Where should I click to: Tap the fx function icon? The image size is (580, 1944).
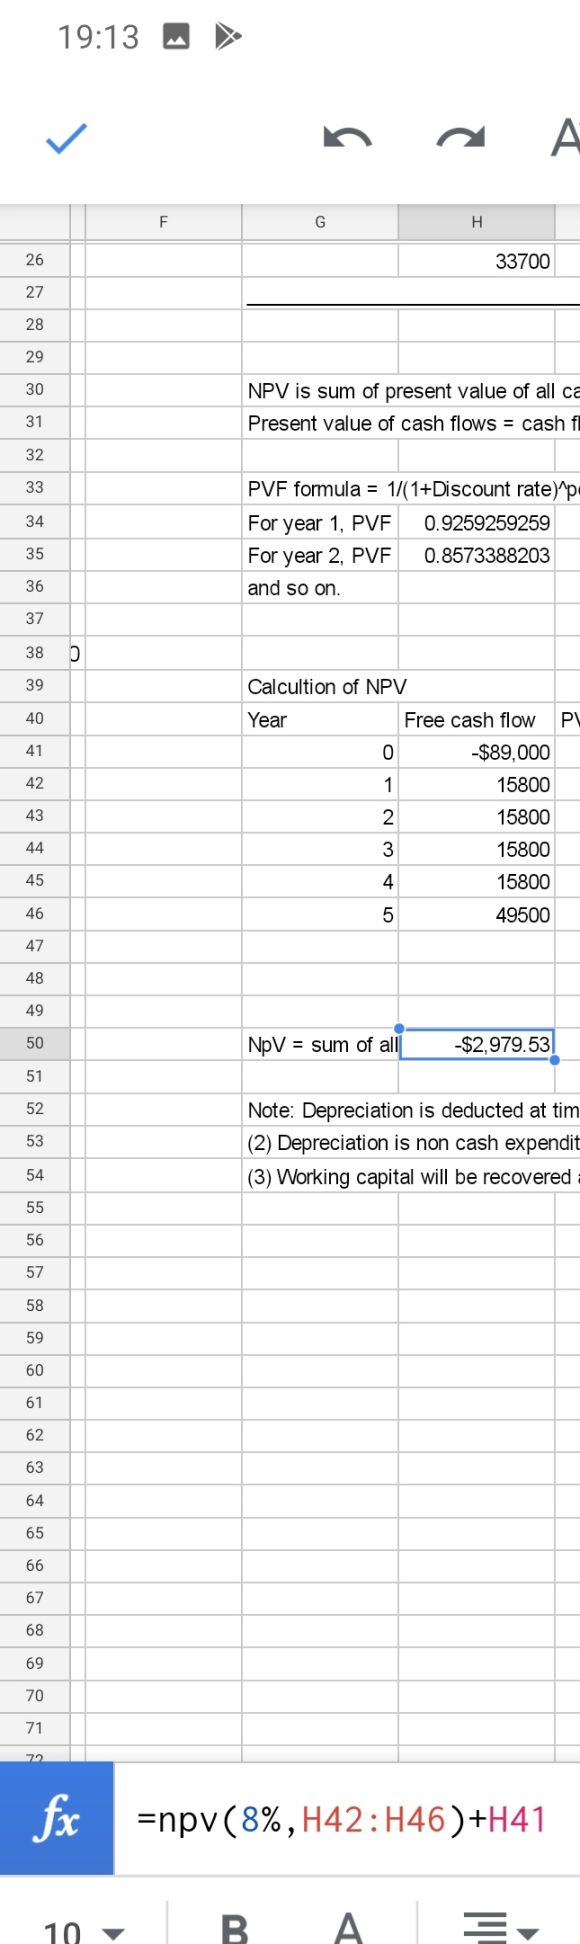click(57, 1818)
